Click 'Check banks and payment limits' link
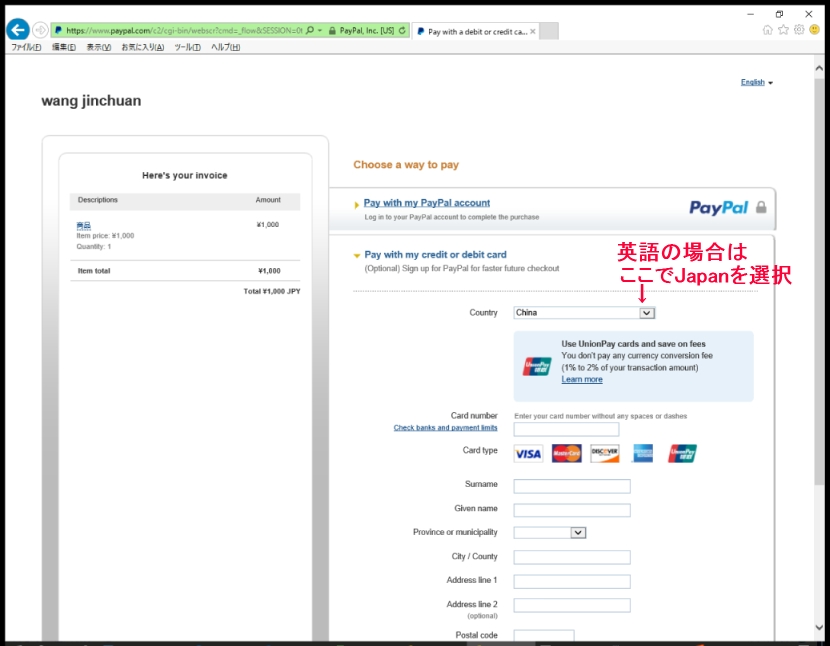The width and height of the screenshot is (830, 646). pyautogui.click(x=445, y=427)
